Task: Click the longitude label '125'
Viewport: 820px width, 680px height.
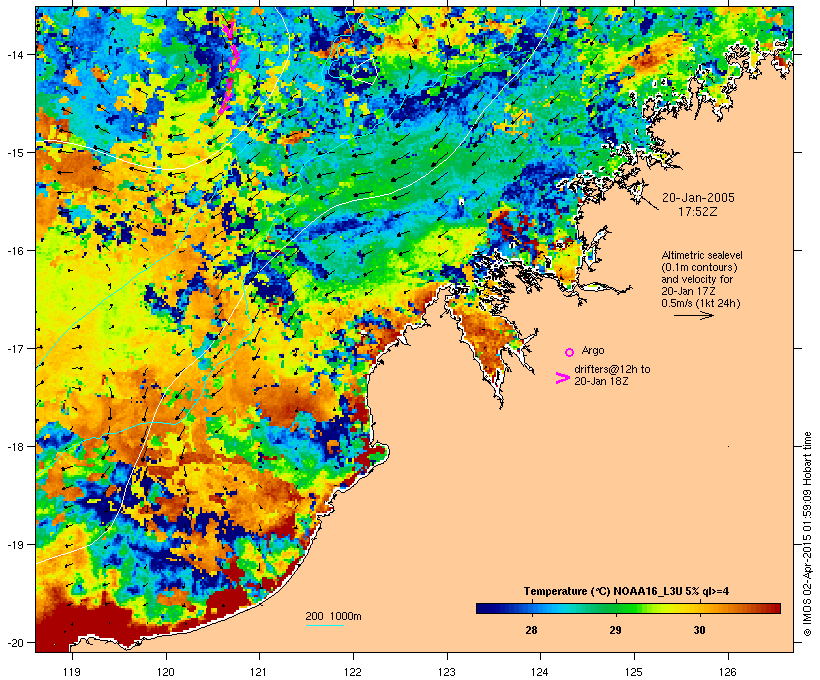Action: coord(634,672)
